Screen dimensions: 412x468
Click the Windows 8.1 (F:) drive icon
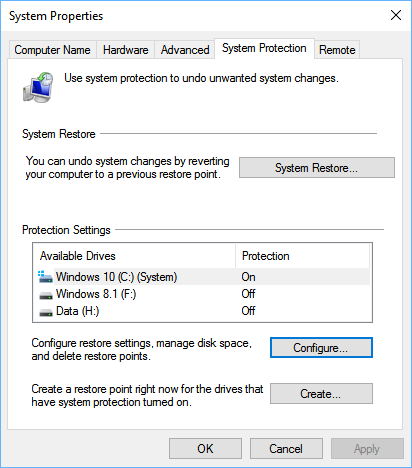tap(46, 295)
